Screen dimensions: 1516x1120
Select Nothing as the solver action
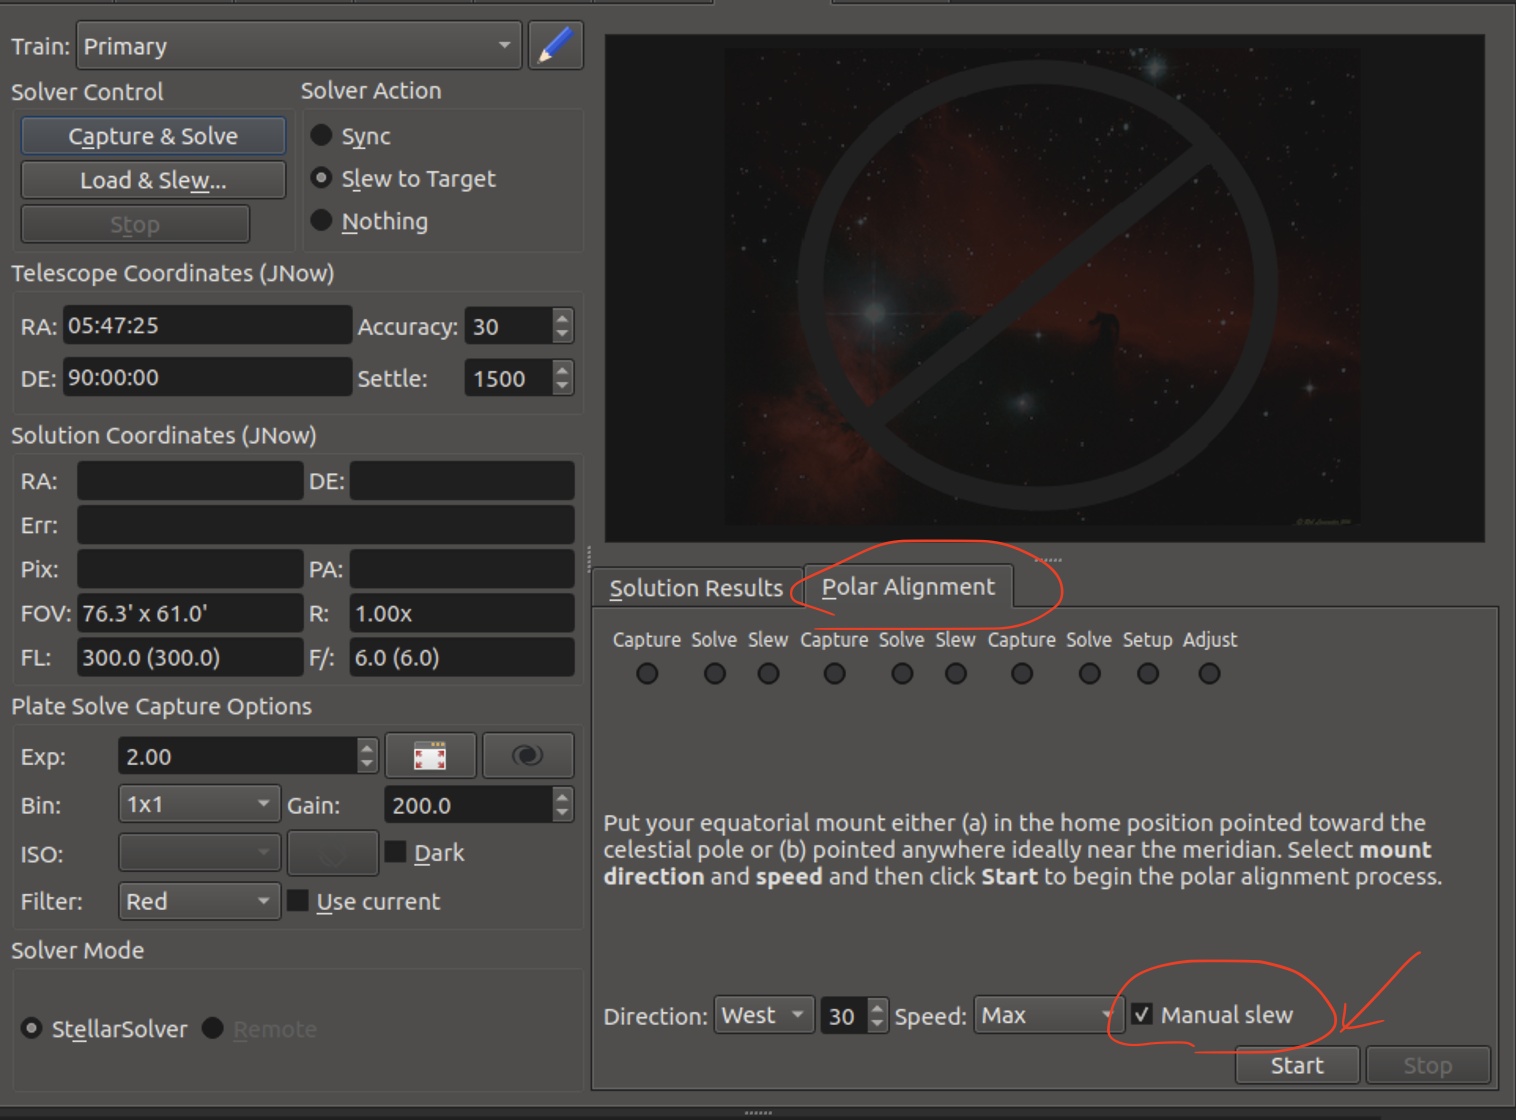click(x=321, y=220)
